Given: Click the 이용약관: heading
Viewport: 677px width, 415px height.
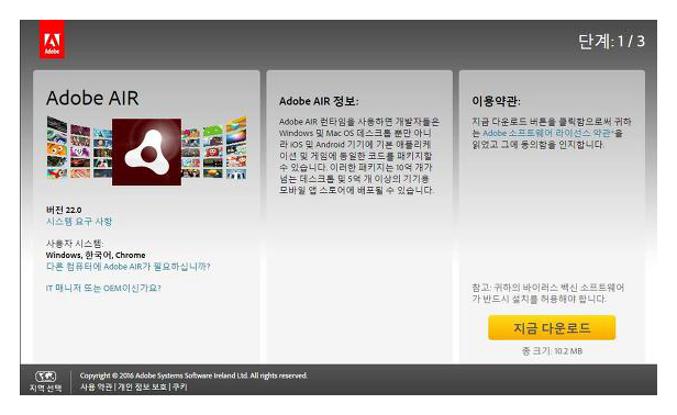Looking at the screenshot, I should (496, 101).
